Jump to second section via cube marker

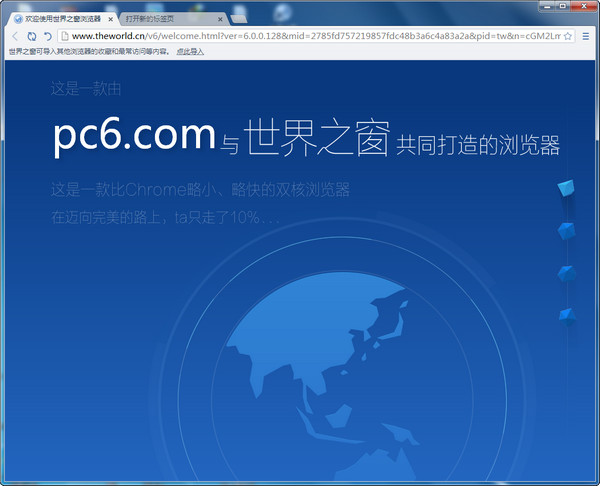tap(567, 231)
